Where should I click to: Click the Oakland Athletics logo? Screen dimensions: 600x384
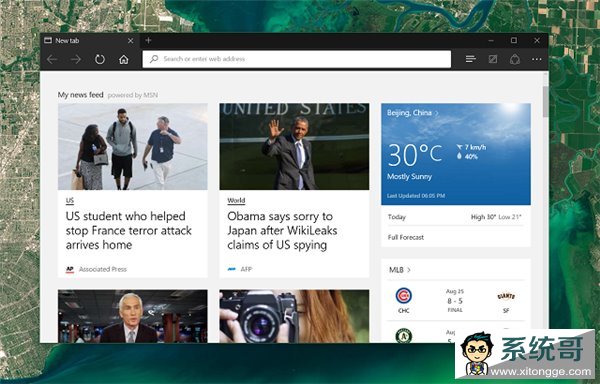click(x=403, y=335)
